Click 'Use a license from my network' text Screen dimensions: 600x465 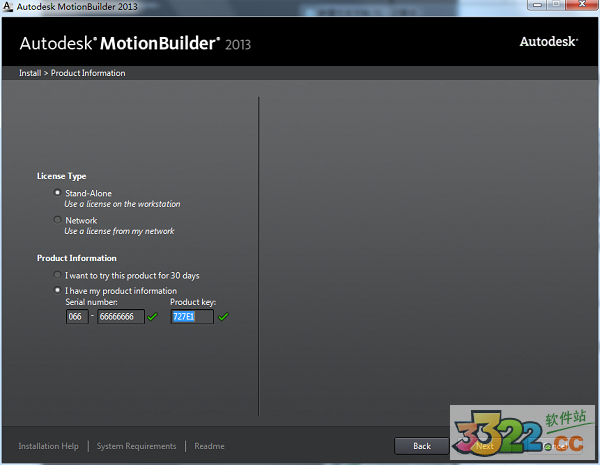[x=119, y=231]
